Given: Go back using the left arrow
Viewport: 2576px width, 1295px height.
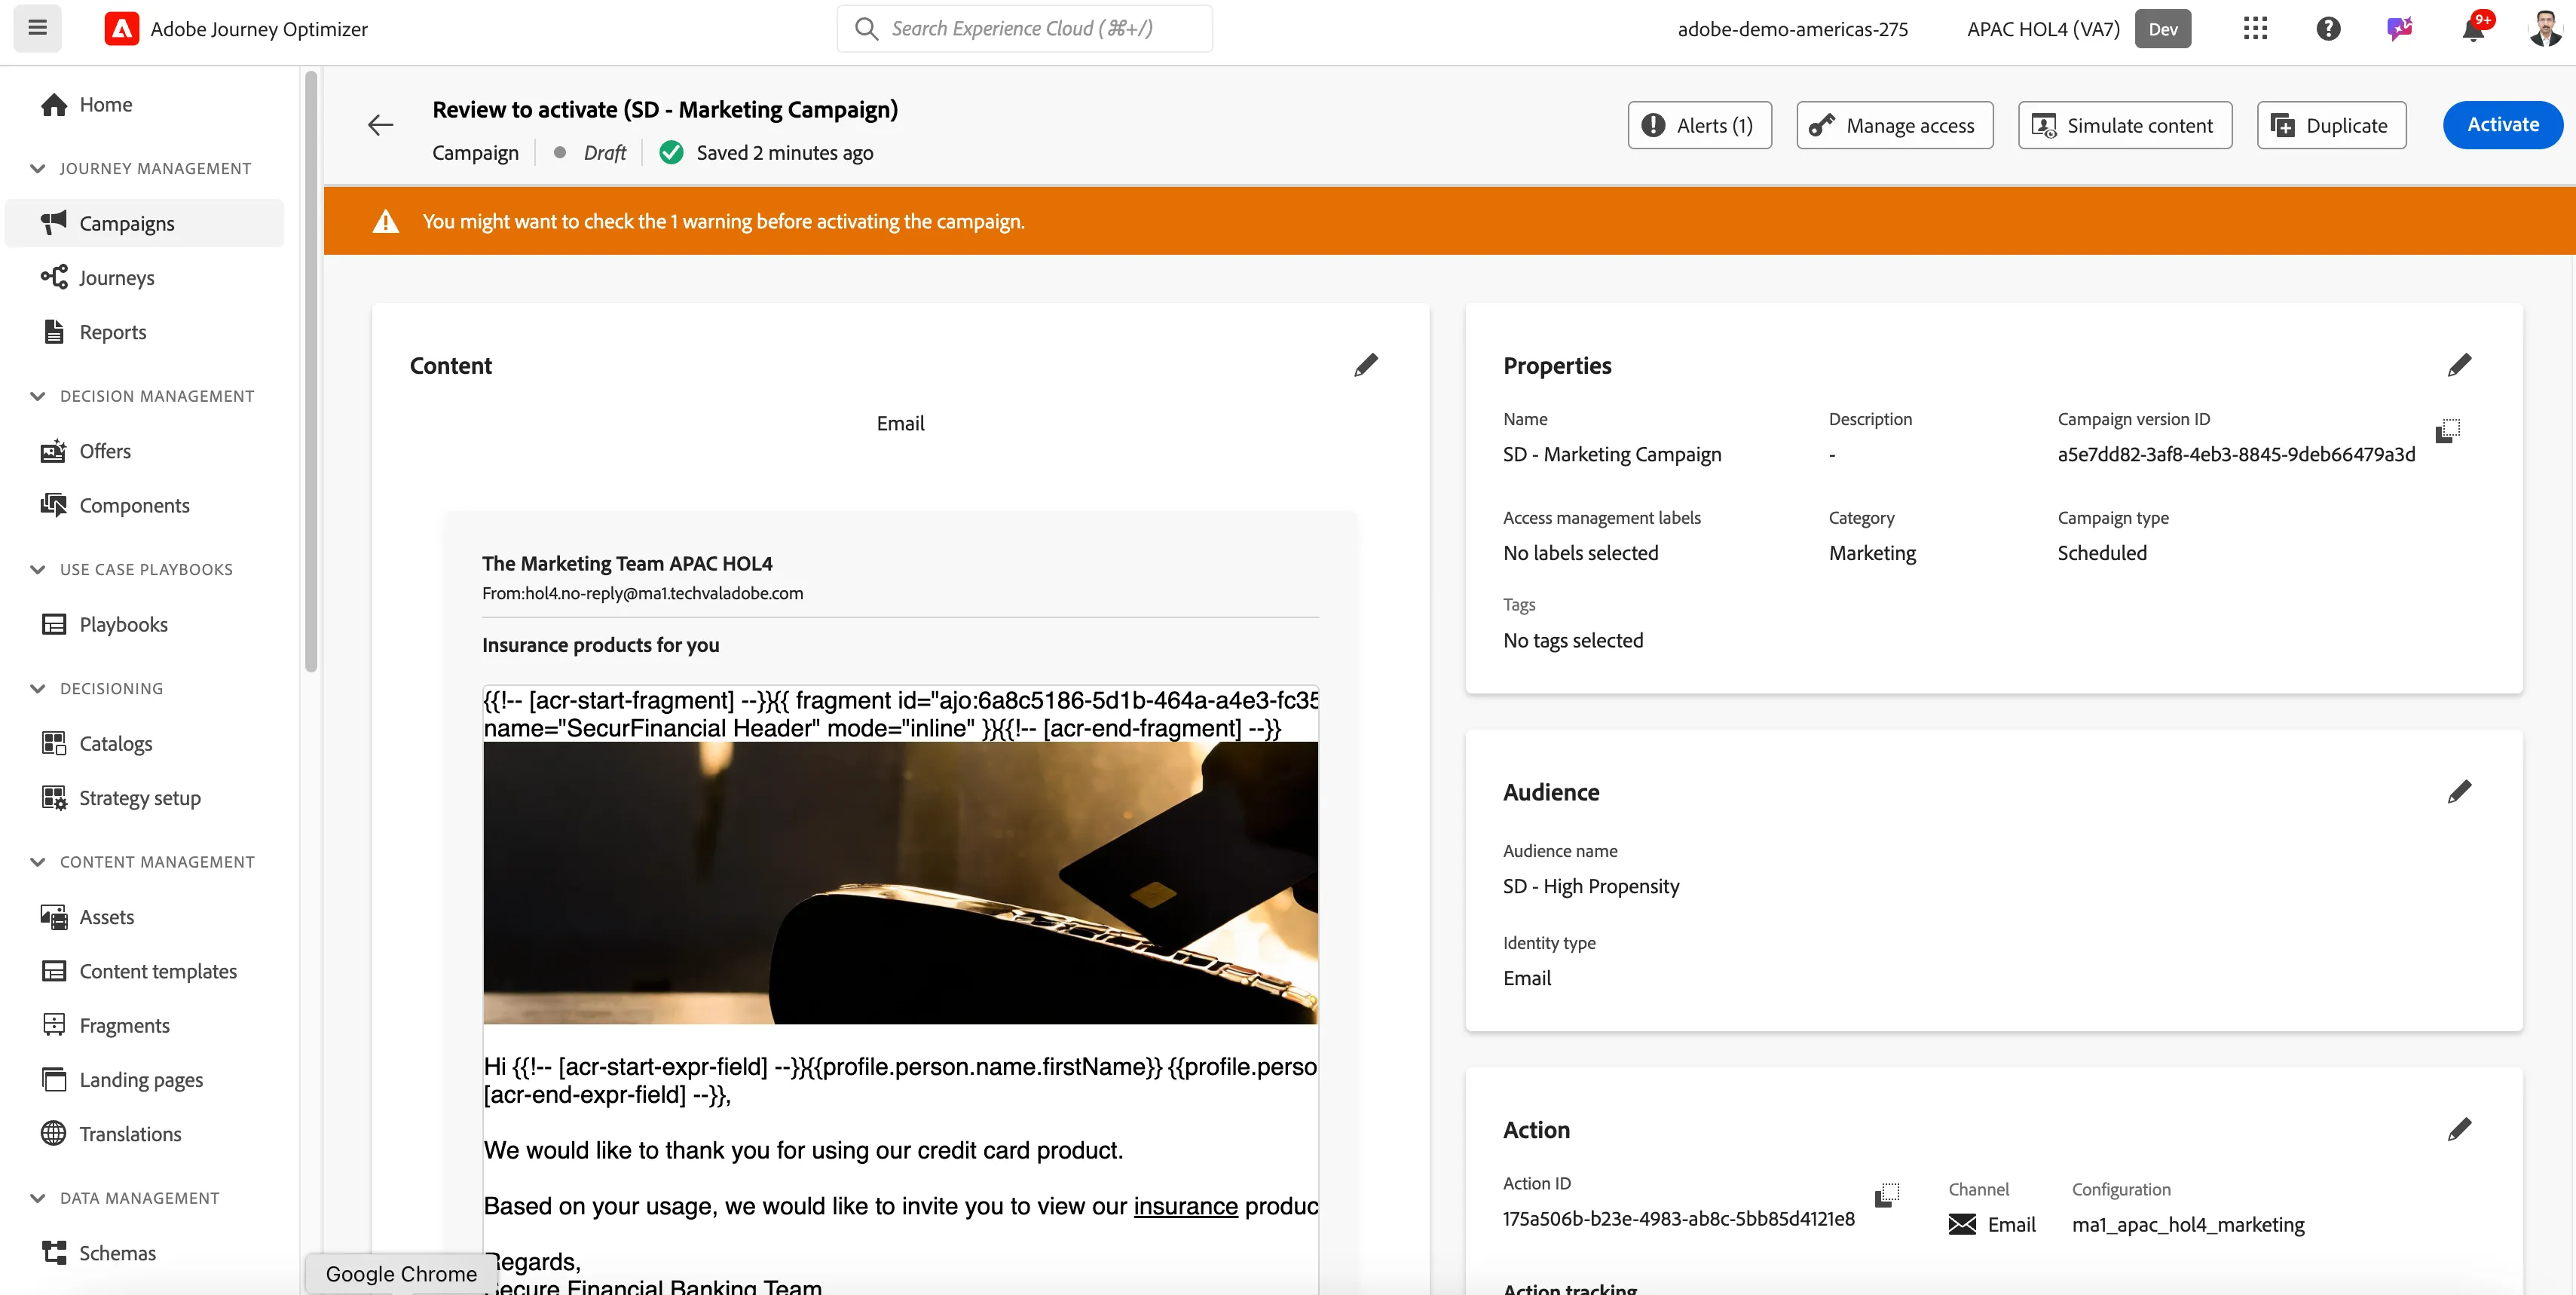Looking at the screenshot, I should 380,125.
